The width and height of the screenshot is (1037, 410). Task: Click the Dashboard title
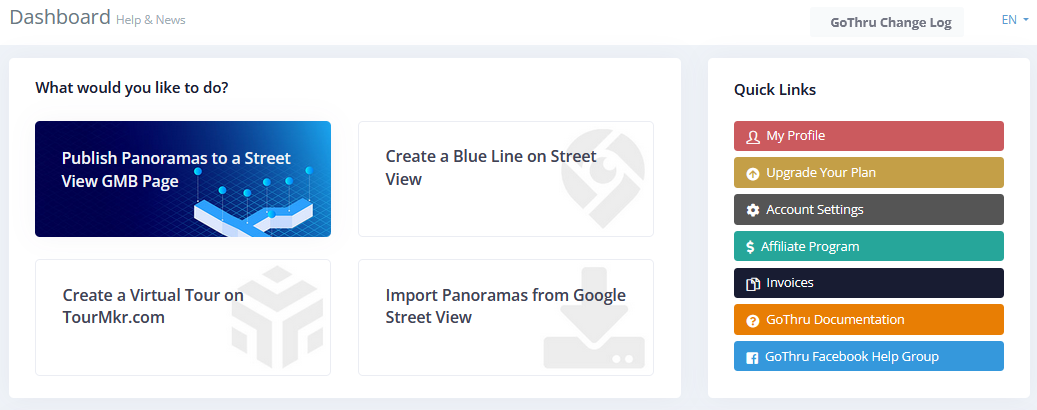[60, 17]
